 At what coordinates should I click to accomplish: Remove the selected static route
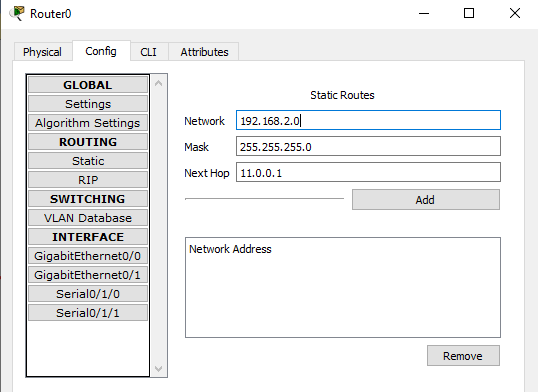(x=463, y=356)
